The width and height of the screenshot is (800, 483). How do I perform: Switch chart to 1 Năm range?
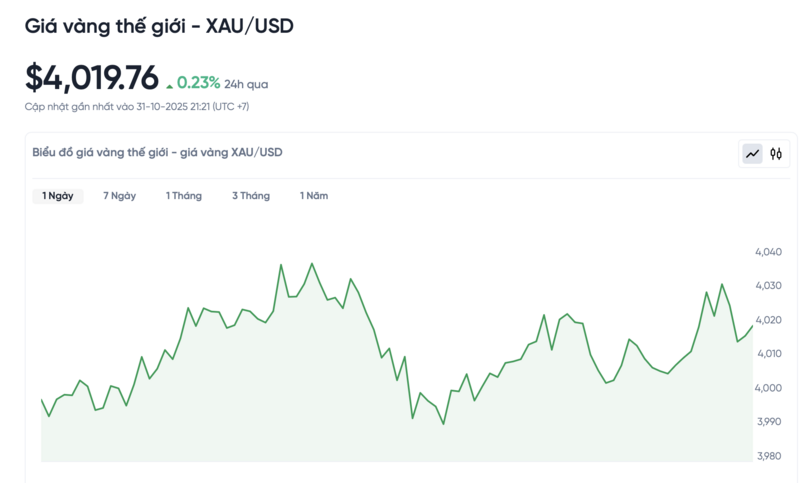pos(314,196)
